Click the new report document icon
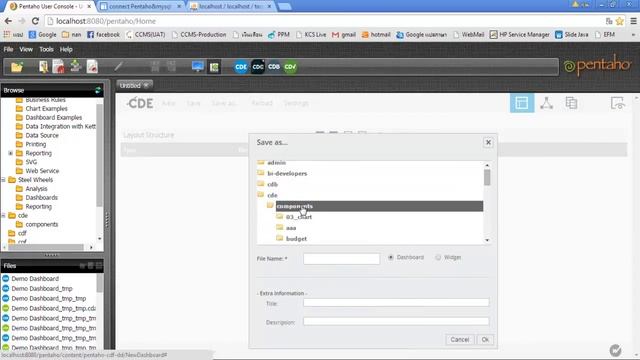Screen dimensions: 640x360 44,67
